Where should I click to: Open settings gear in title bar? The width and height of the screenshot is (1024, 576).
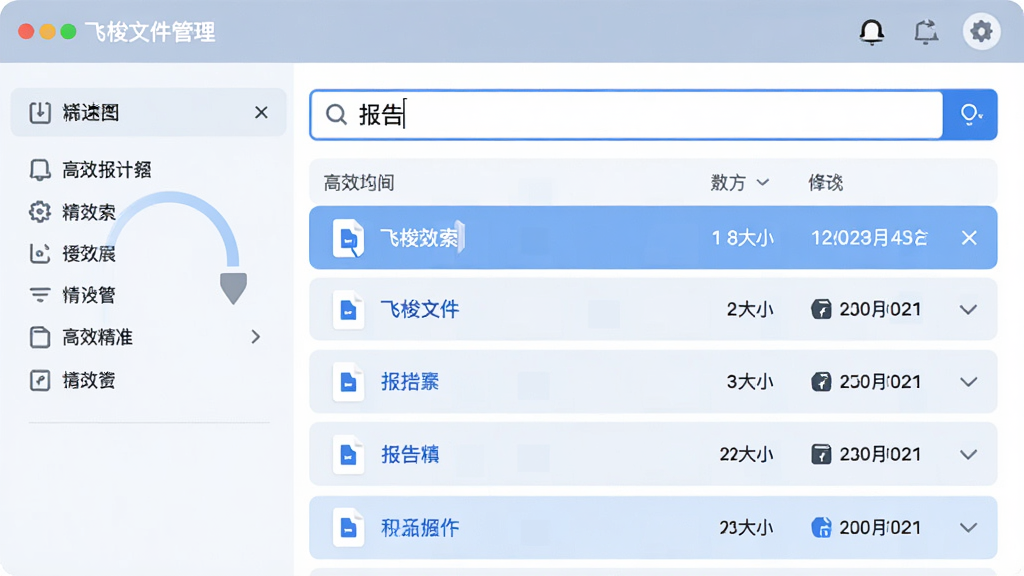tap(981, 31)
